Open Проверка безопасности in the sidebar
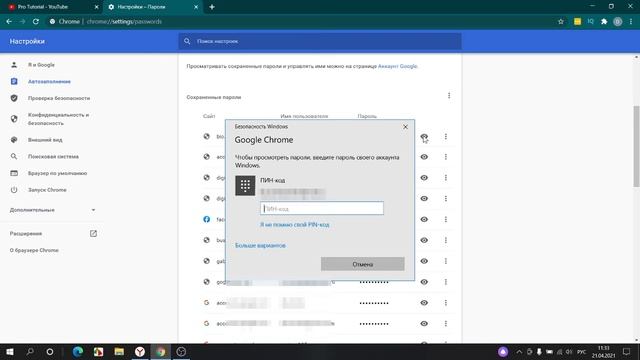Viewport: 640px width, 360px height. [x=59, y=98]
